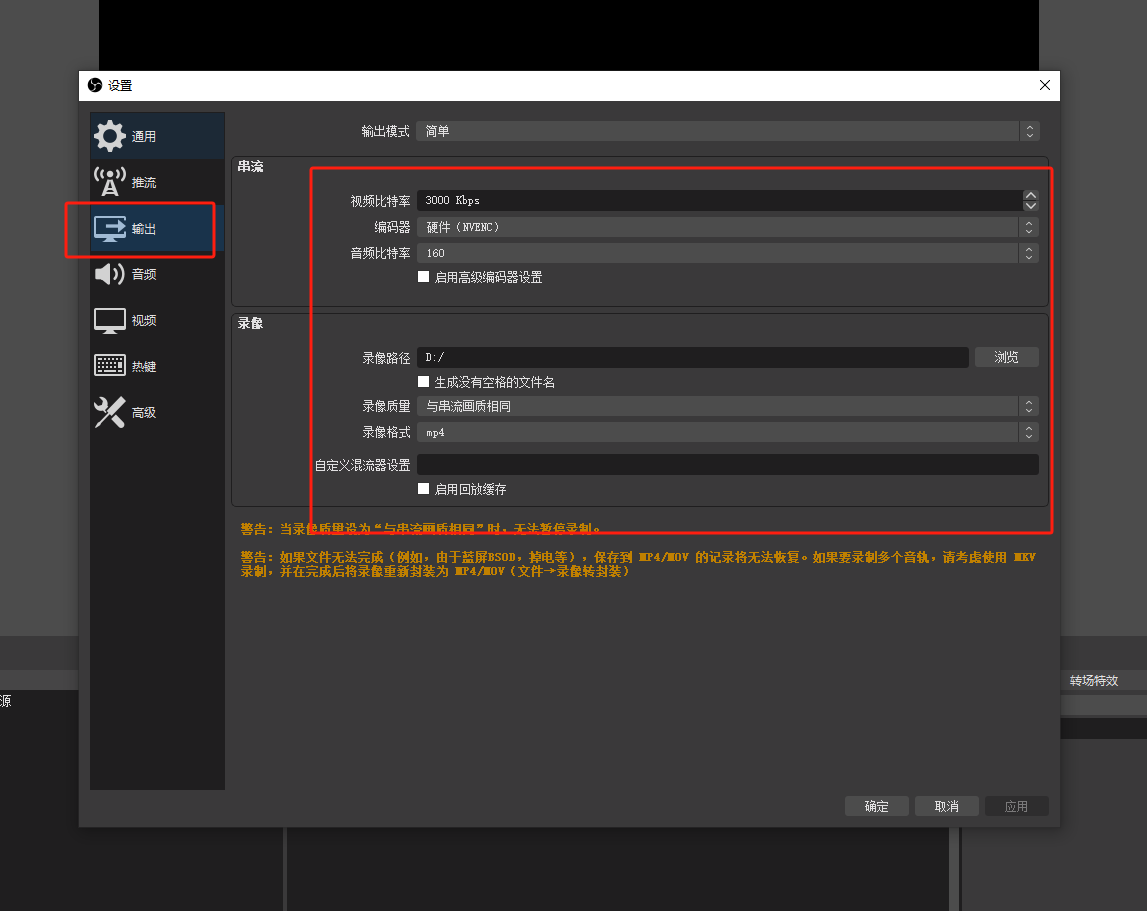Viewport: 1147px width, 911px height.
Task: Click the 浏览 browse button
Action: (1006, 357)
